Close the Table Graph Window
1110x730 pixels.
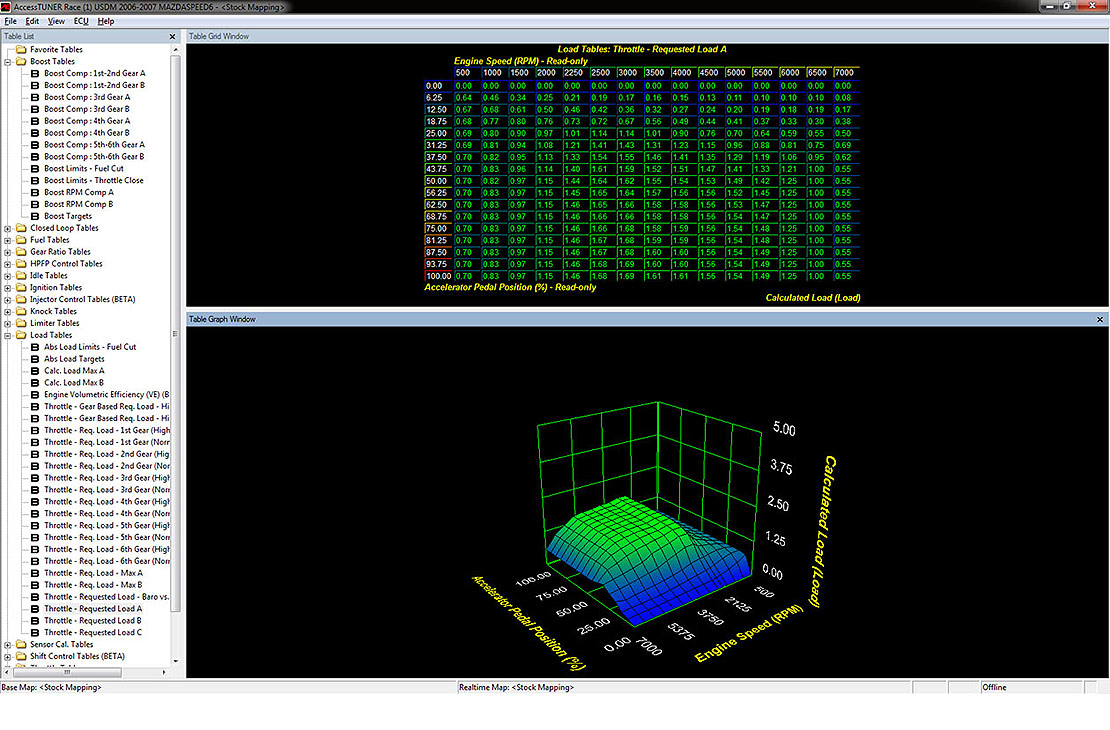(x=1100, y=319)
